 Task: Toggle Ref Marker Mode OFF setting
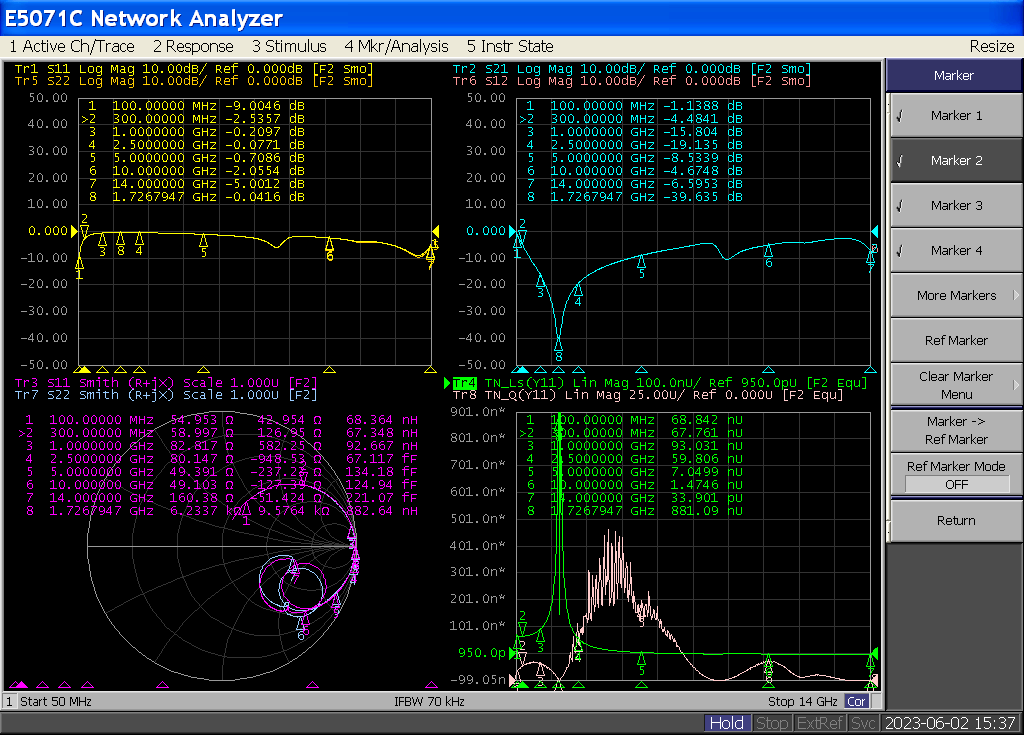(956, 475)
